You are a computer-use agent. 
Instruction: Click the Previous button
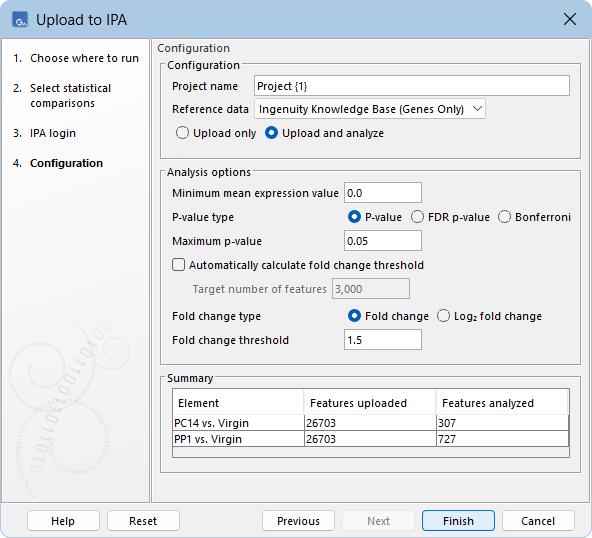tap(298, 521)
